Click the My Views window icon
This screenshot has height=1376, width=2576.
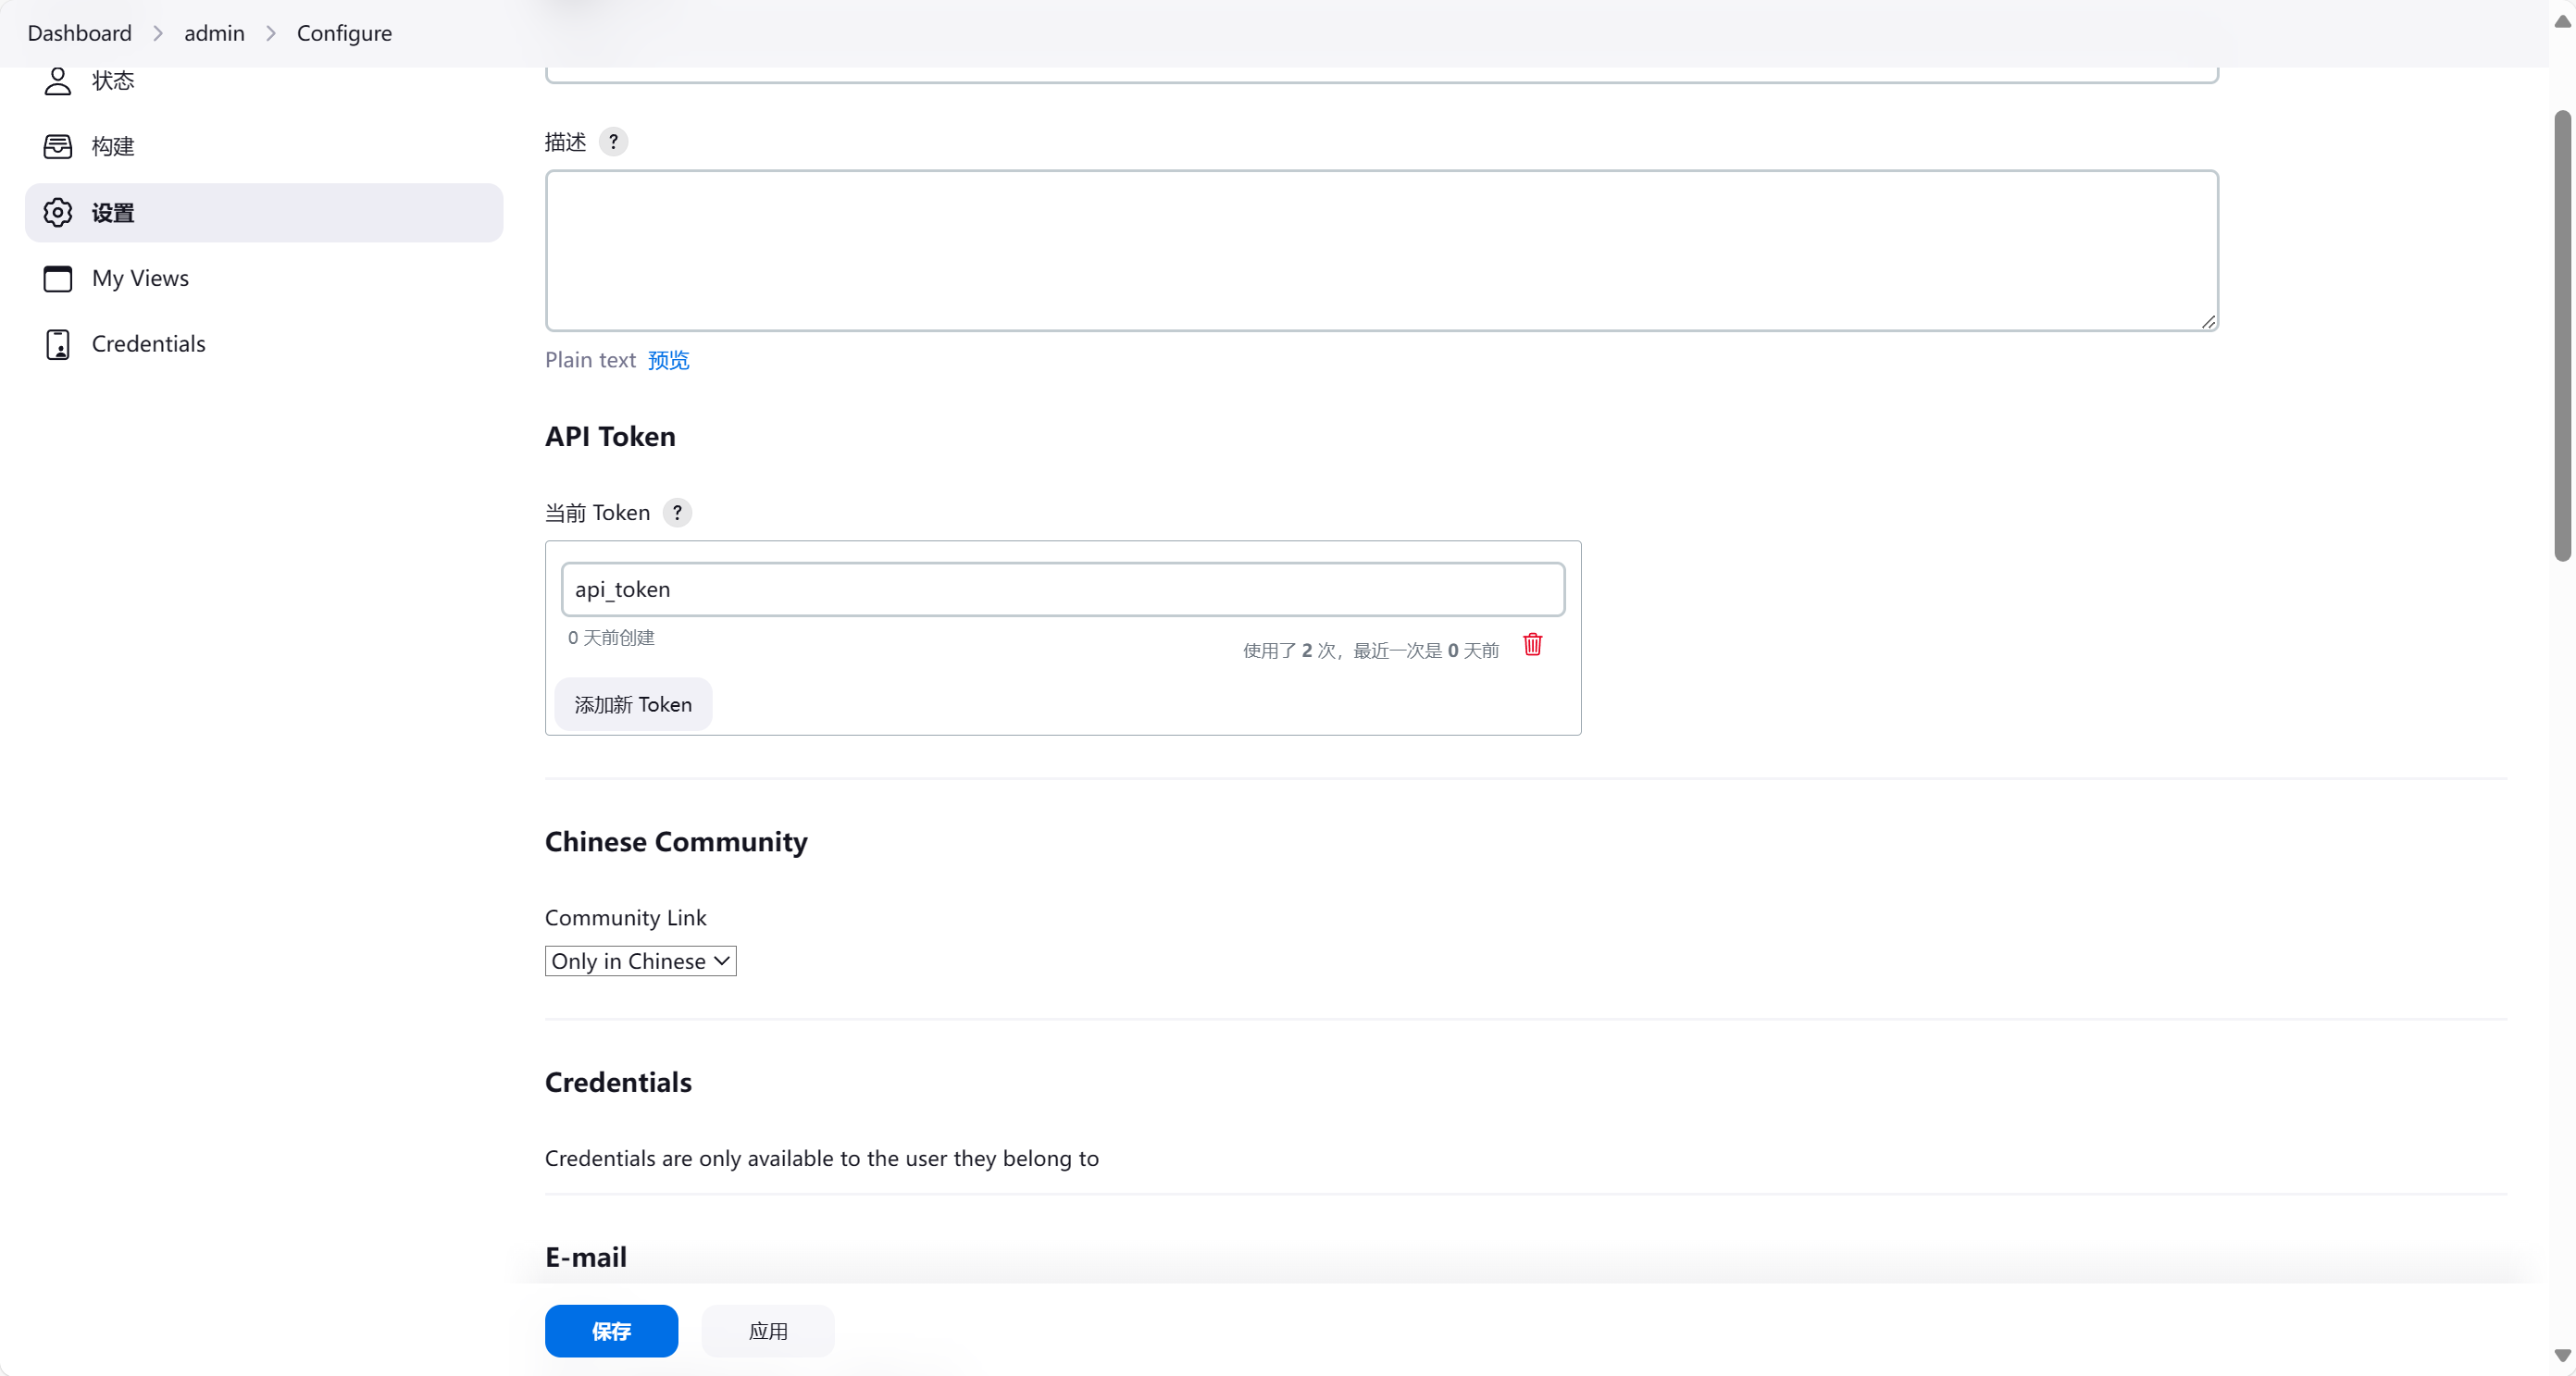click(58, 278)
